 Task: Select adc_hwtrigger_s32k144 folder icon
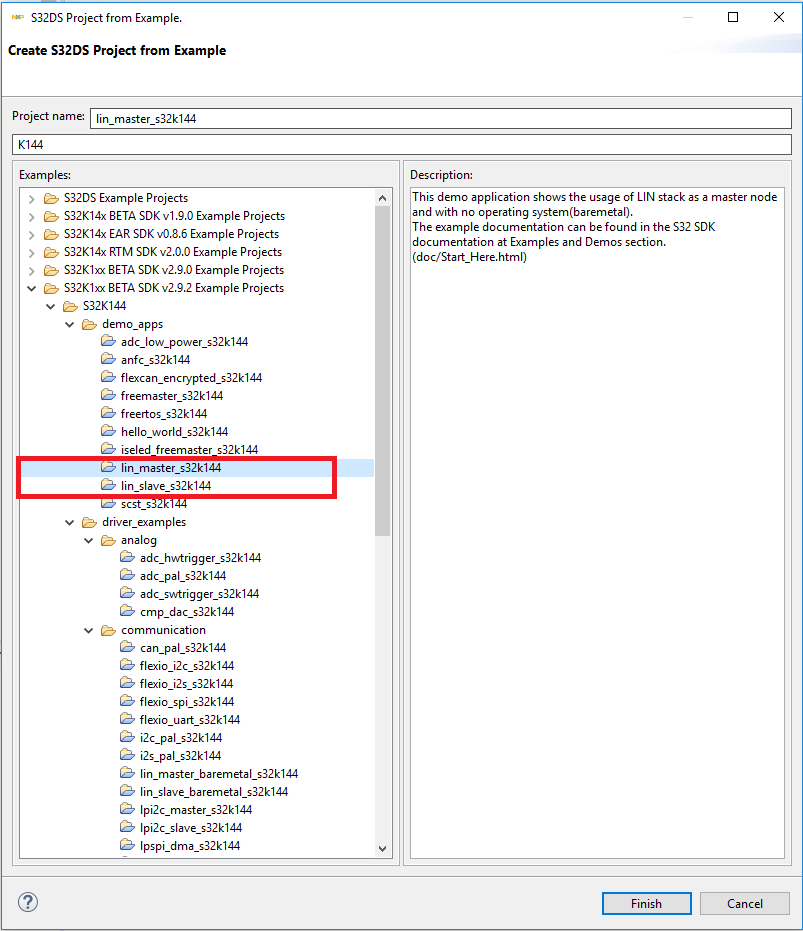[x=127, y=557]
